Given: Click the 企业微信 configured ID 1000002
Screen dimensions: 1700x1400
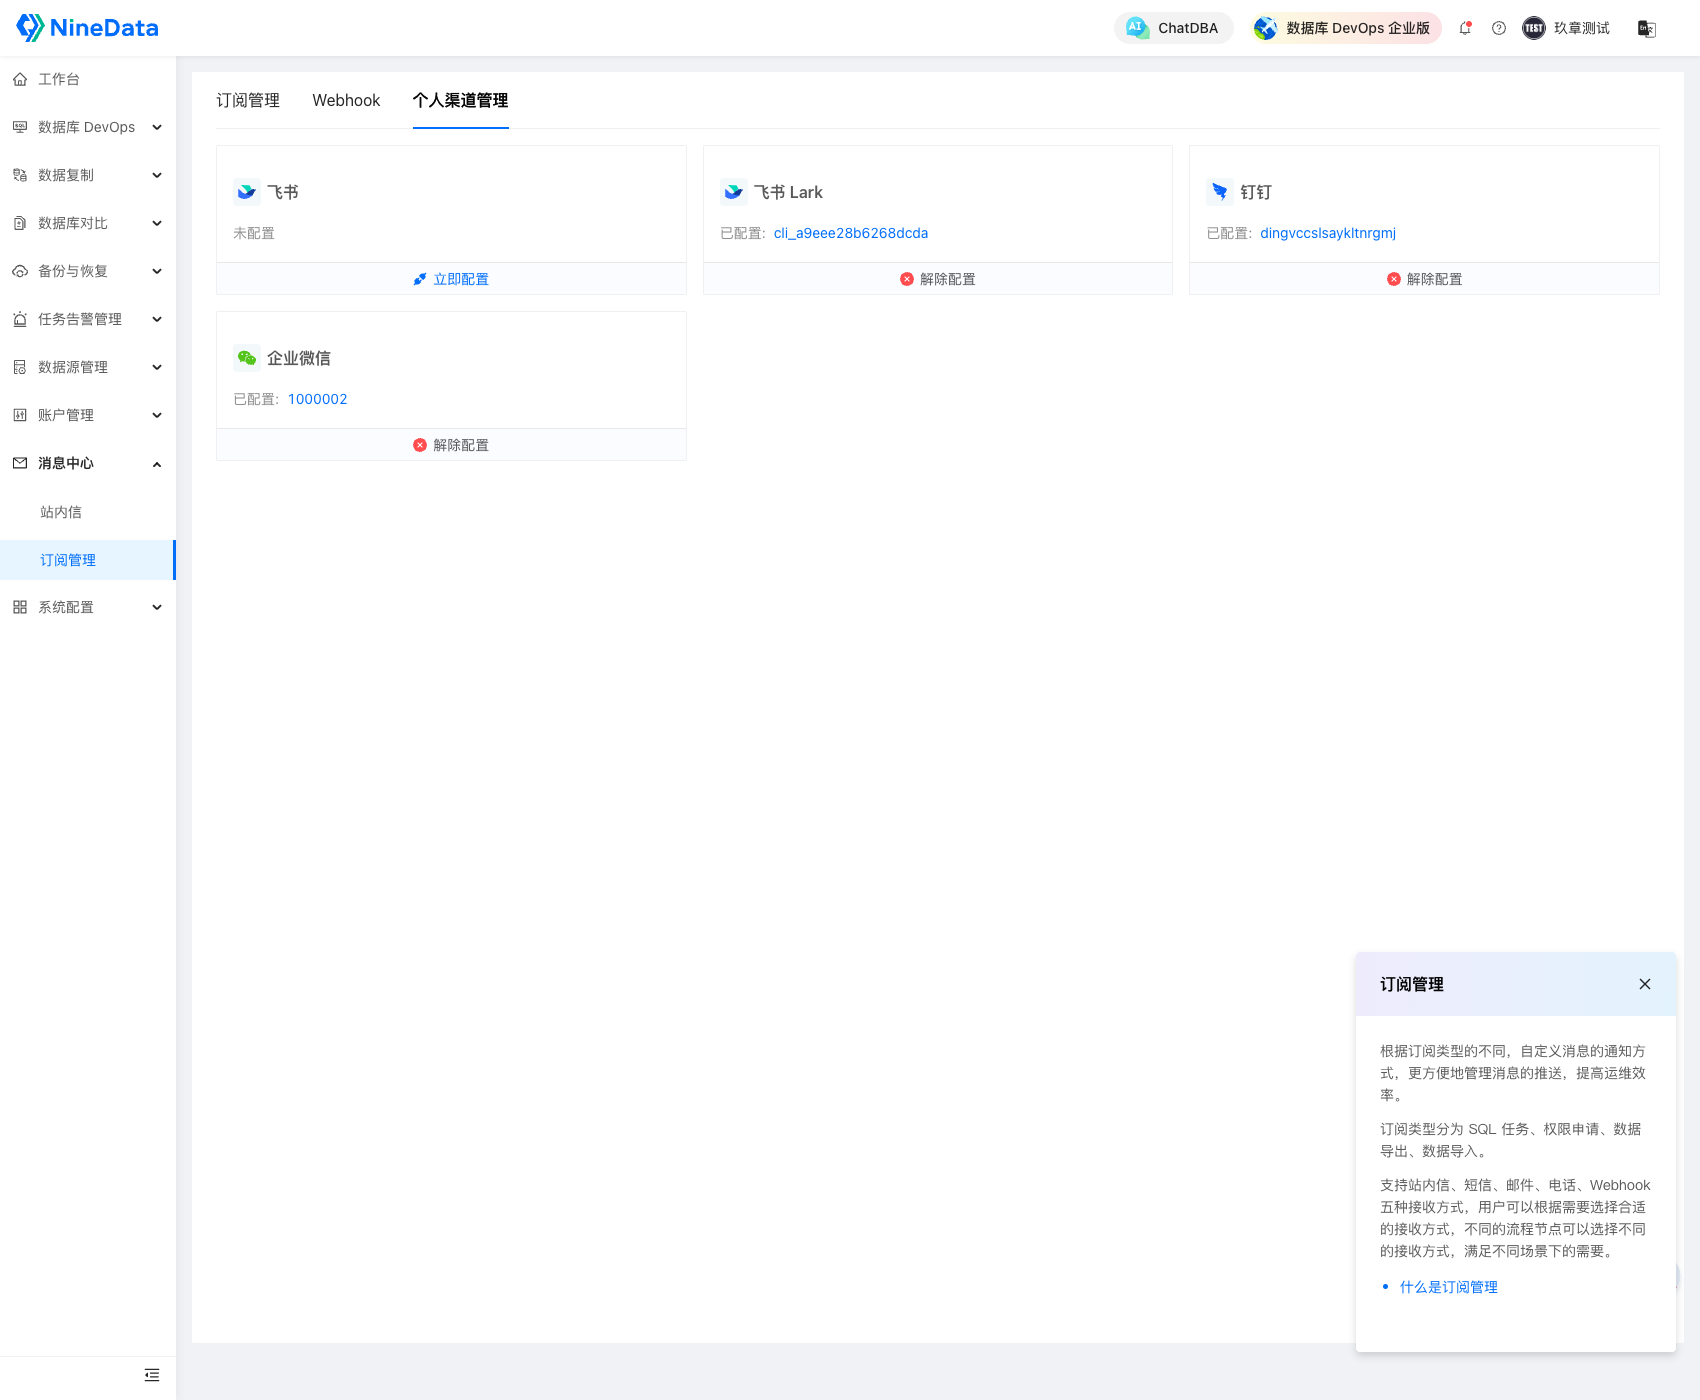Looking at the screenshot, I should [317, 399].
